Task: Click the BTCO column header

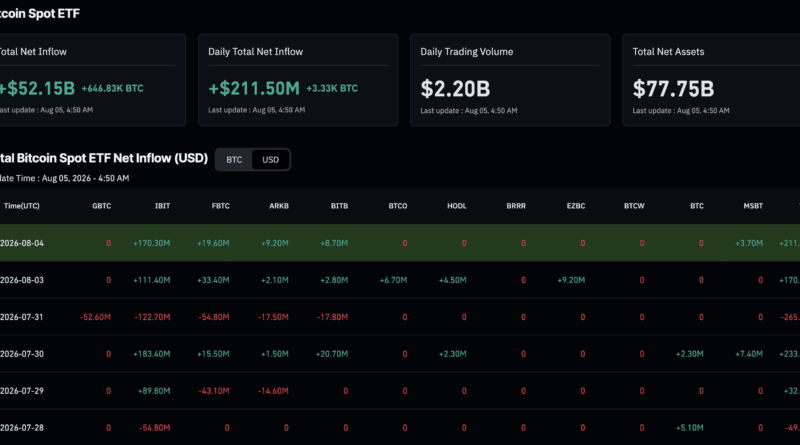Action: [x=398, y=206]
